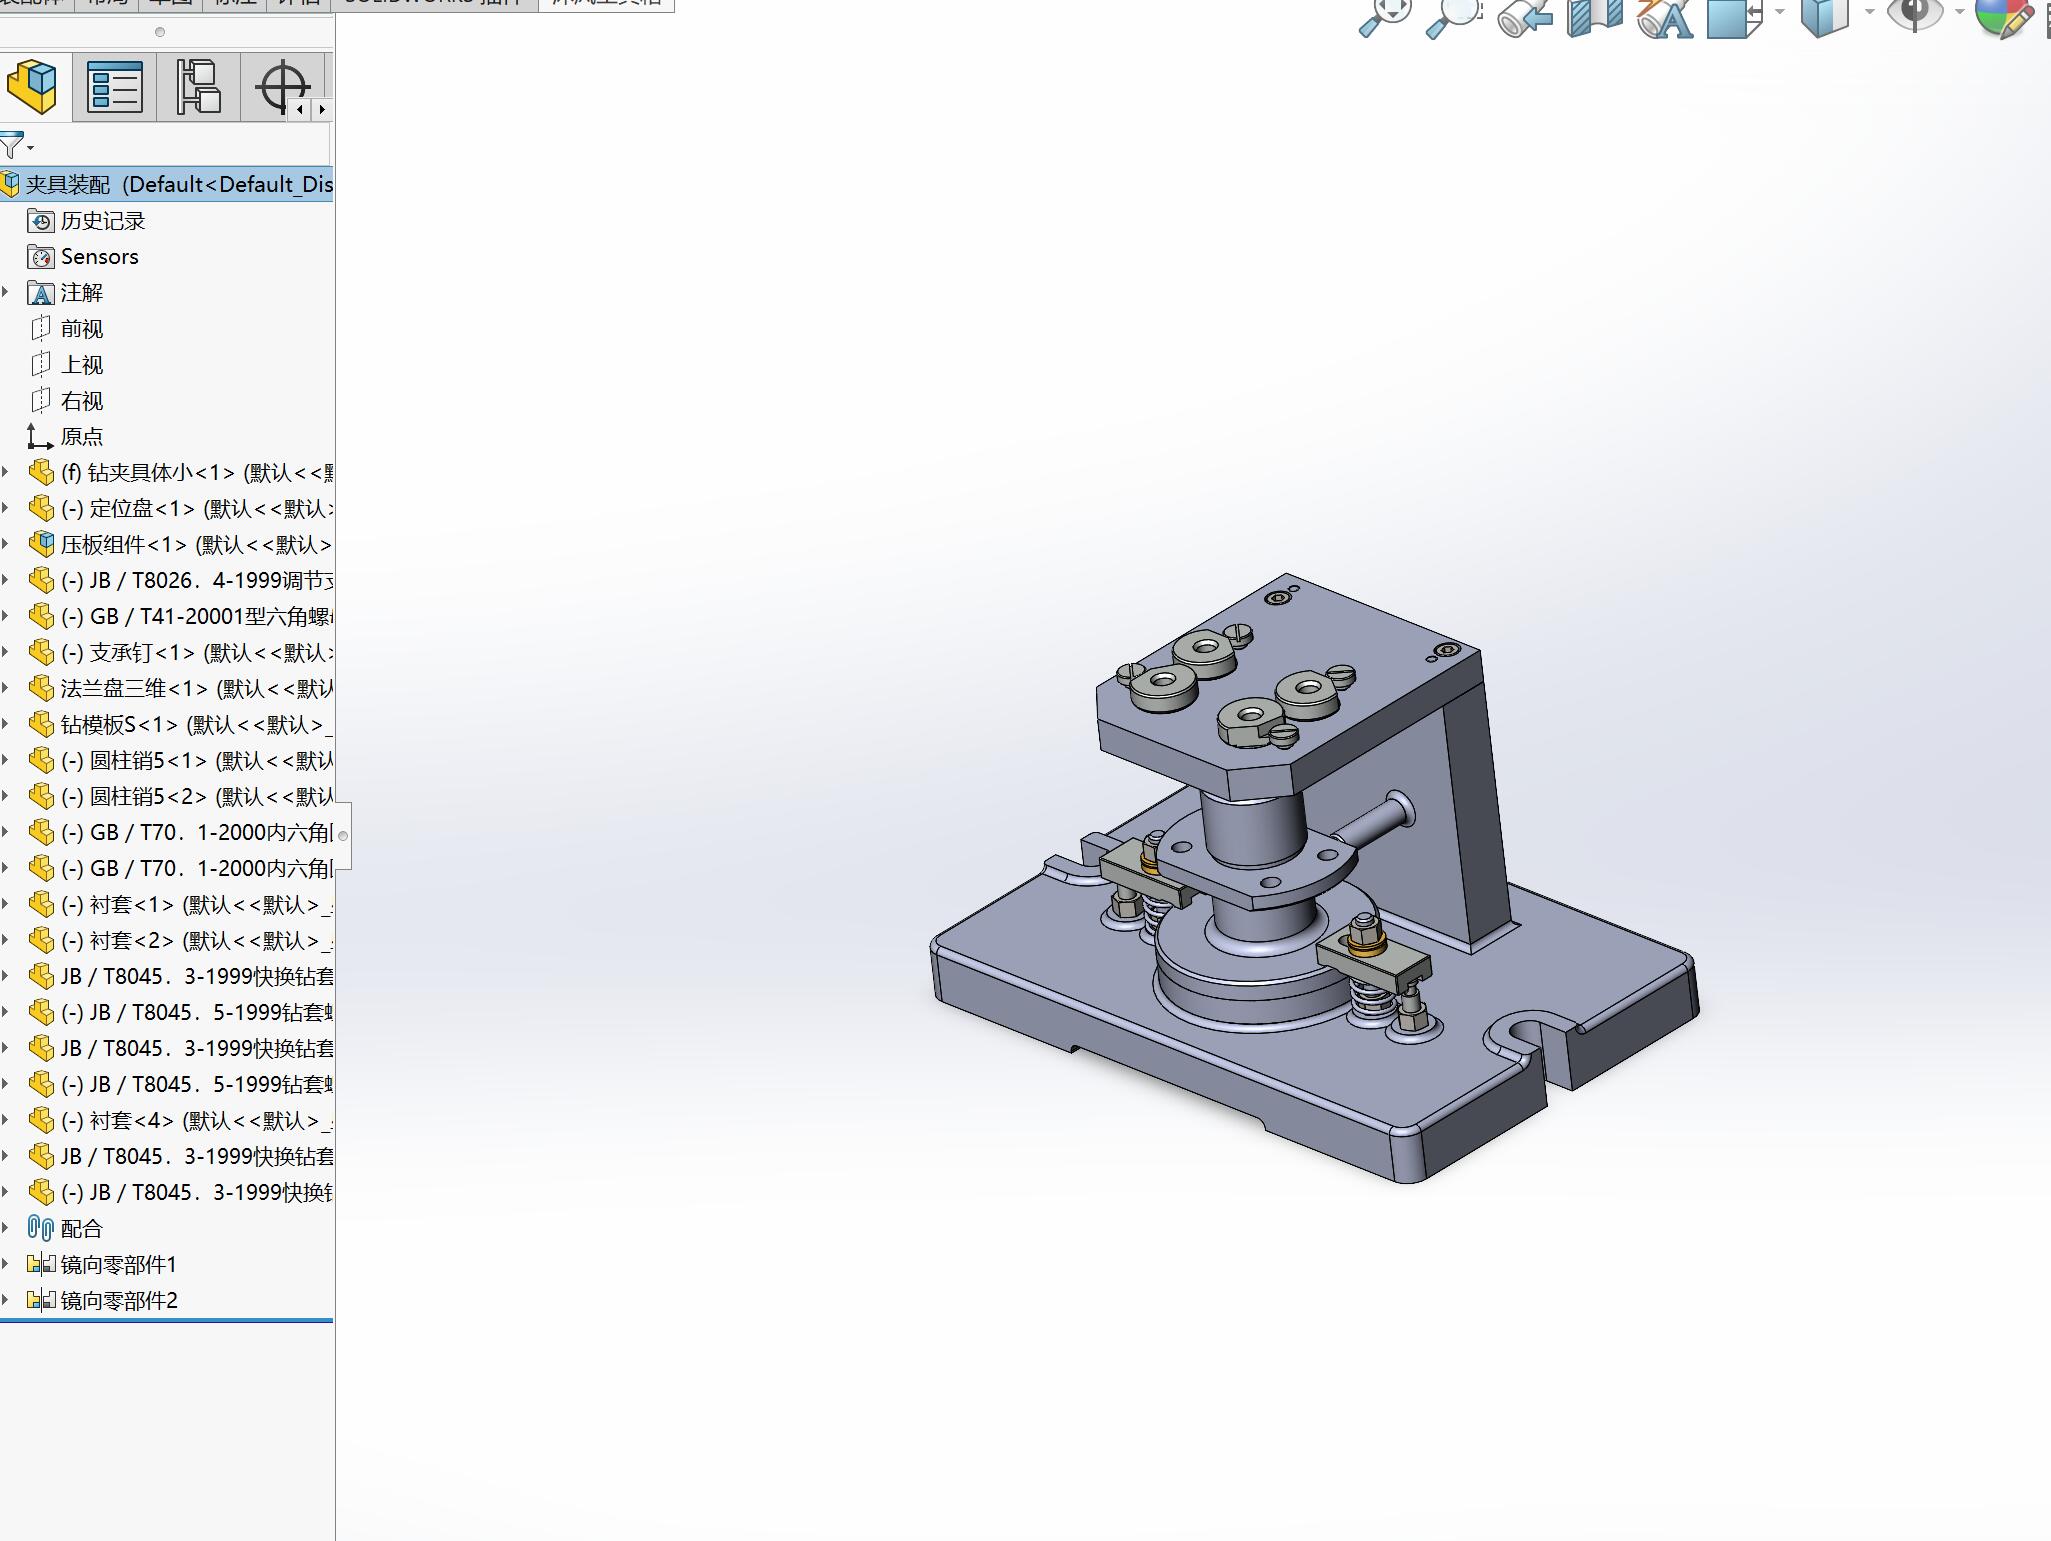Click the 衬套<2> part icon
This screenshot has height=1541, width=2051.
pos(41,940)
